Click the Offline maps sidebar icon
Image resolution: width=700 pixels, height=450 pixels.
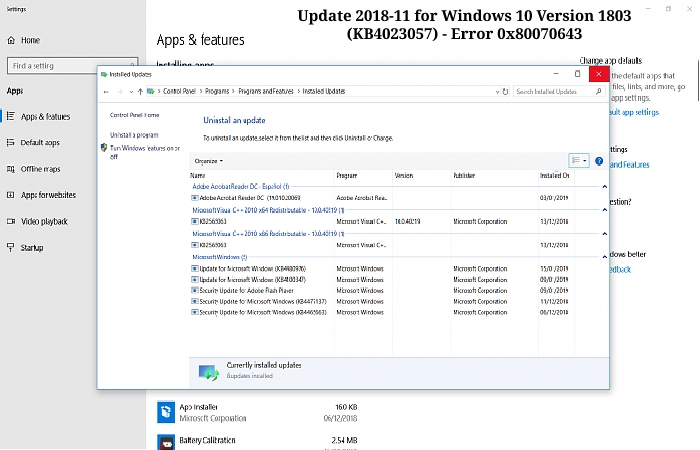[x=11, y=169]
